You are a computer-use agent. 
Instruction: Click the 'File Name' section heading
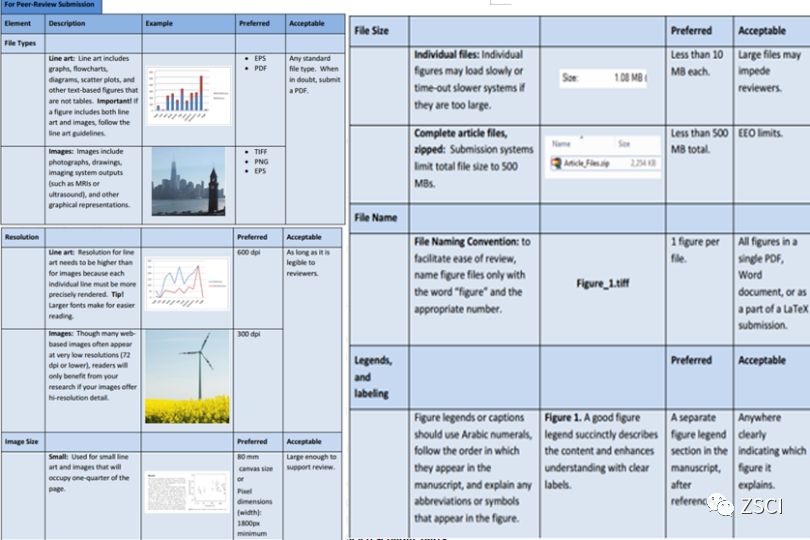pyautogui.click(x=376, y=218)
